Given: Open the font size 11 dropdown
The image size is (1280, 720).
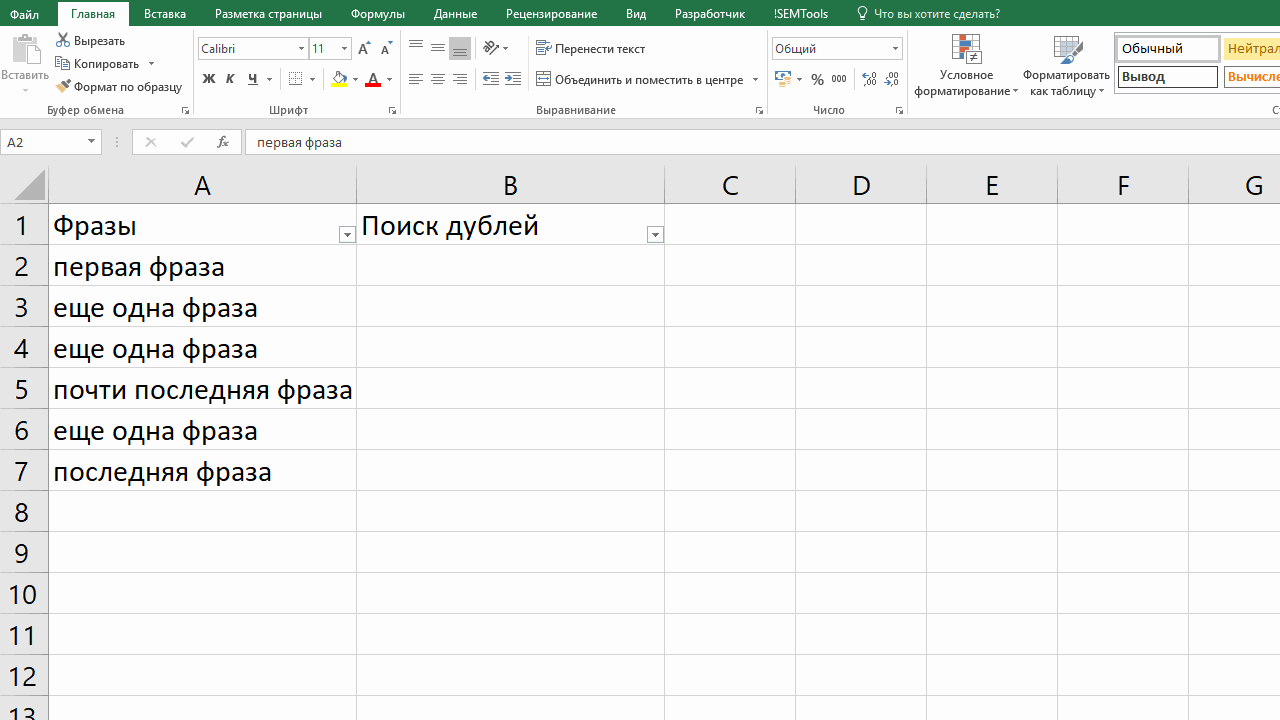Looking at the screenshot, I should pos(345,48).
